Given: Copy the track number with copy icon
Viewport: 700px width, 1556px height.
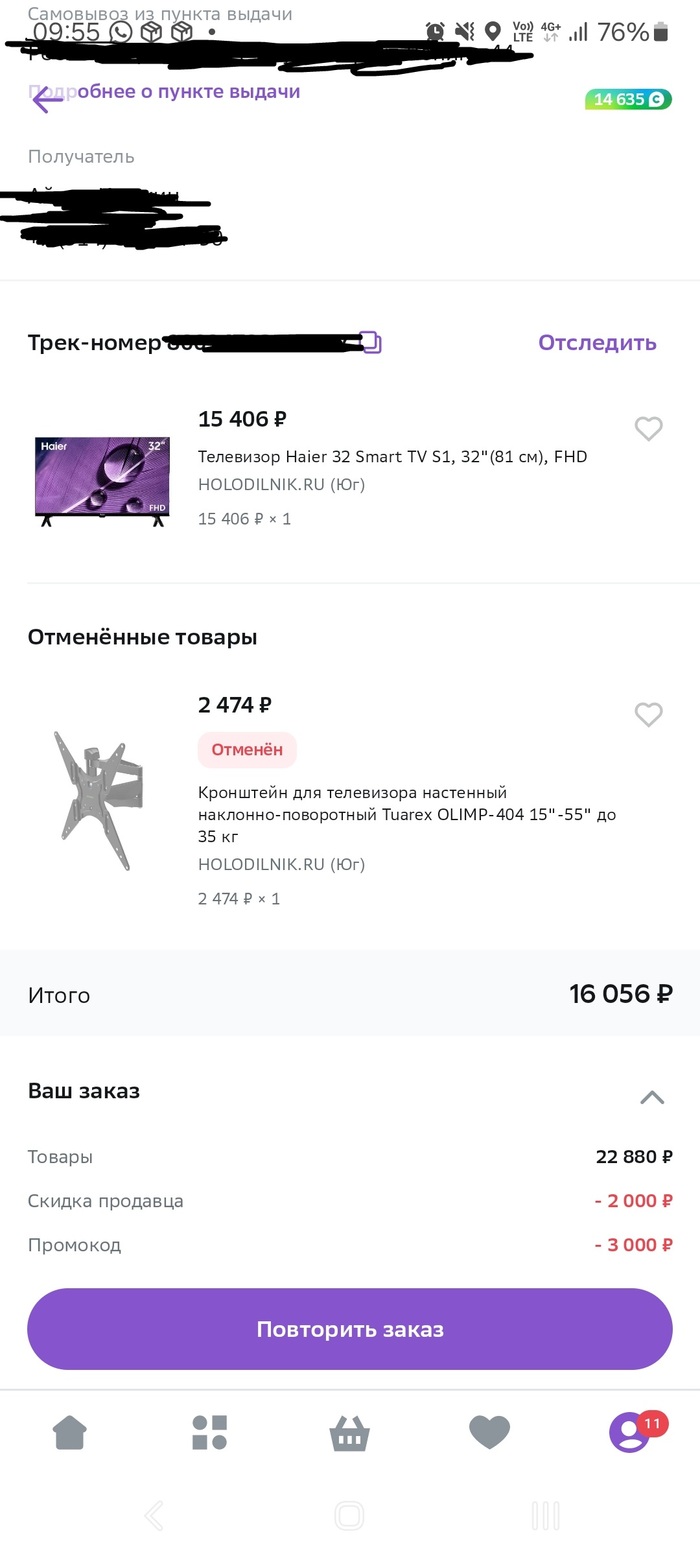Looking at the screenshot, I should [x=371, y=343].
